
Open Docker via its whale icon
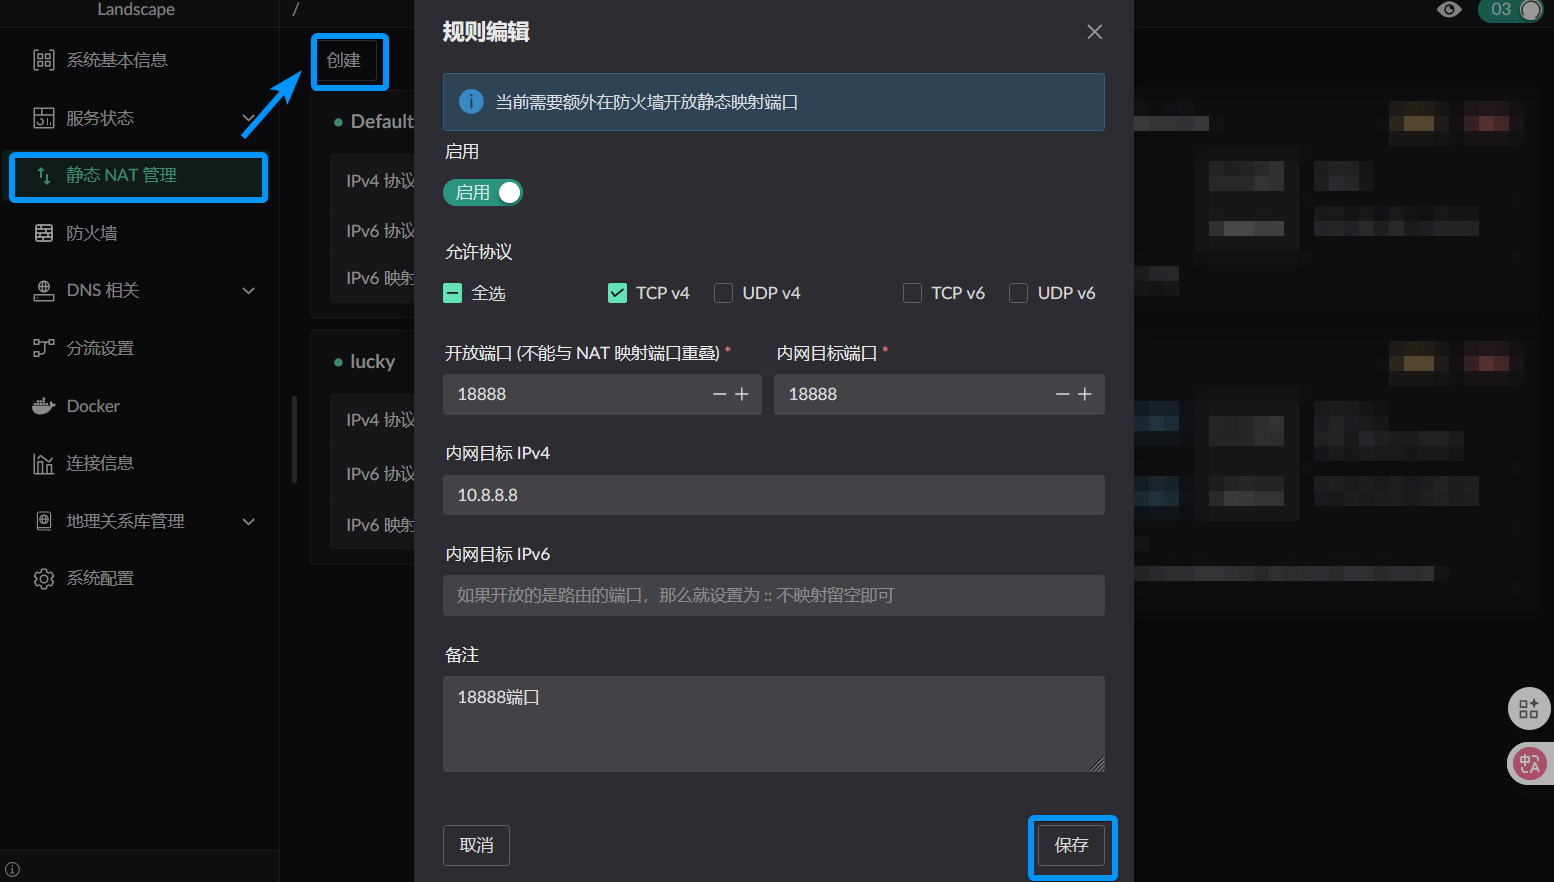[44, 406]
